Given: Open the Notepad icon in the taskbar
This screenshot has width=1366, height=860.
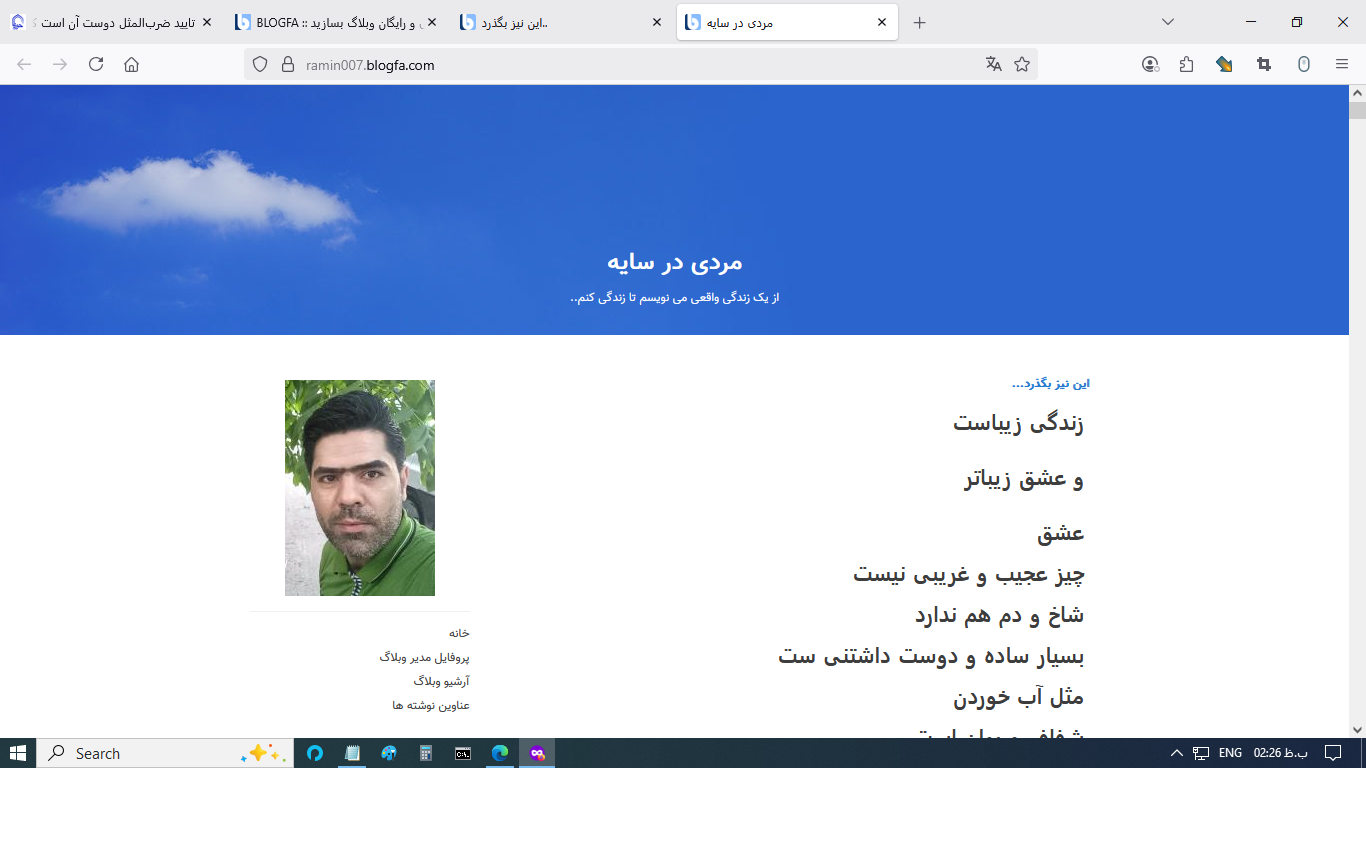Looking at the screenshot, I should [x=352, y=753].
